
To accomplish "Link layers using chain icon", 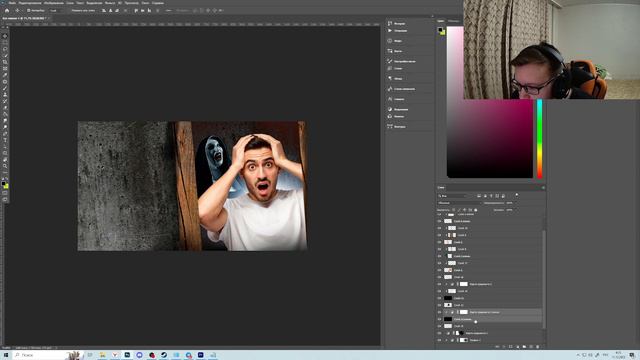I will [x=497, y=347].
